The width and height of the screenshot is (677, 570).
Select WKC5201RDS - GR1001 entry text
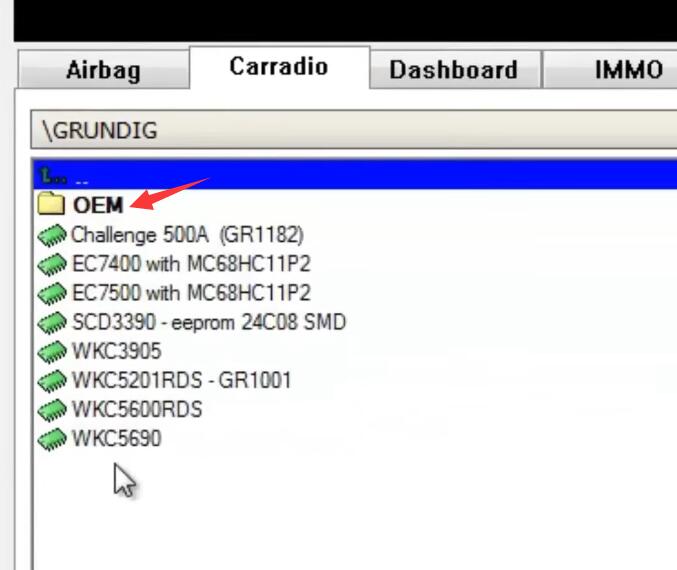click(181, 380)
